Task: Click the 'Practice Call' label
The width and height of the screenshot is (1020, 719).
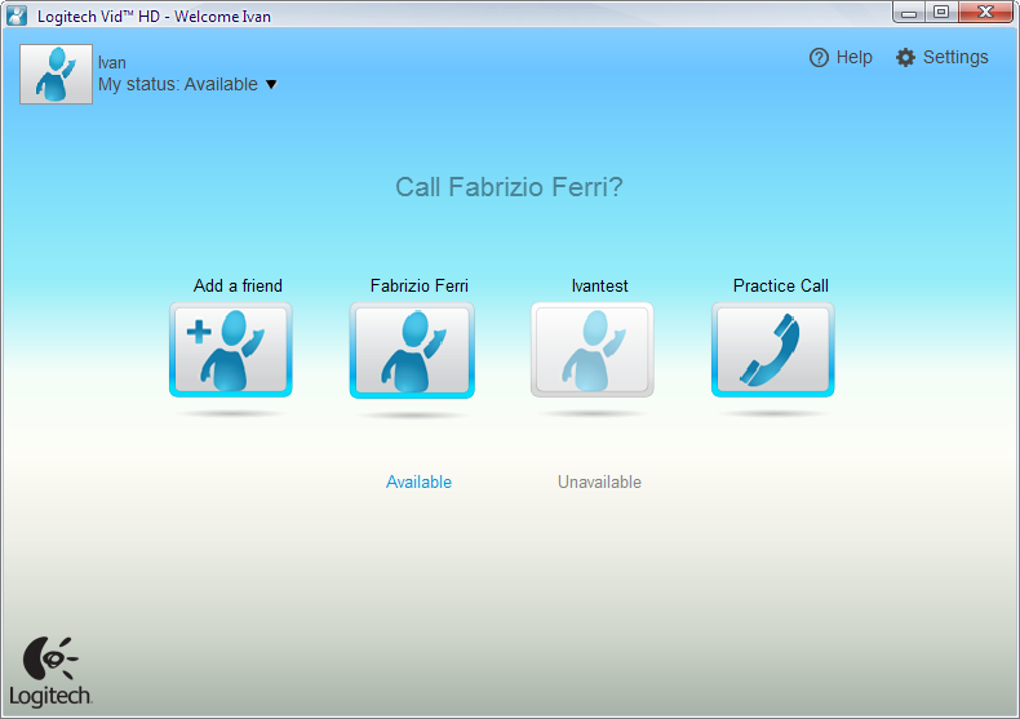Action: [781, 286]
